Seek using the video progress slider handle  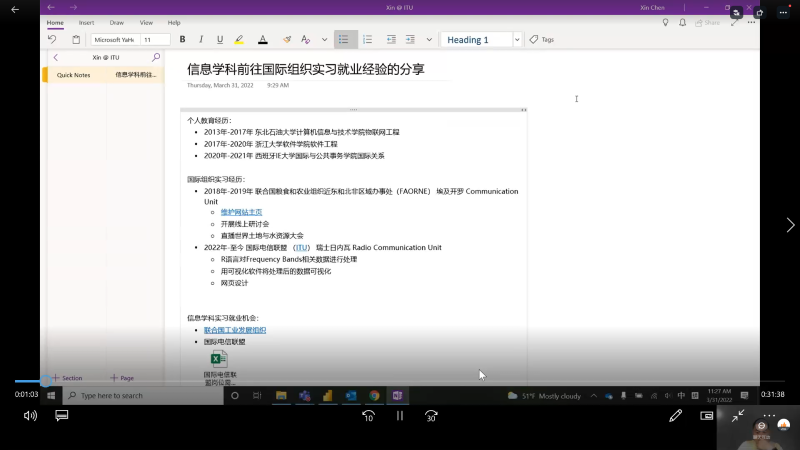coord(45,381)
